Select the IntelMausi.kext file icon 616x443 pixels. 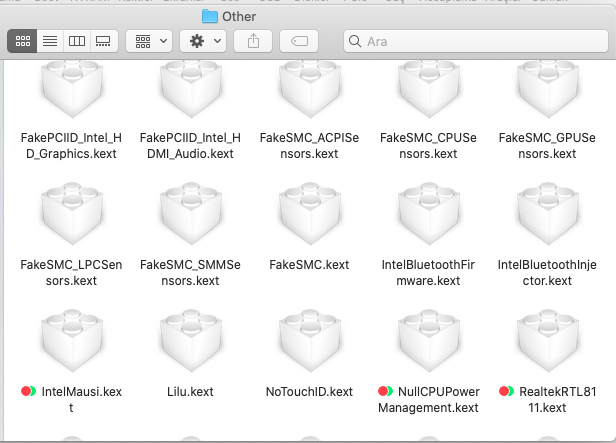pyautogui.click(x=70, y=341)
